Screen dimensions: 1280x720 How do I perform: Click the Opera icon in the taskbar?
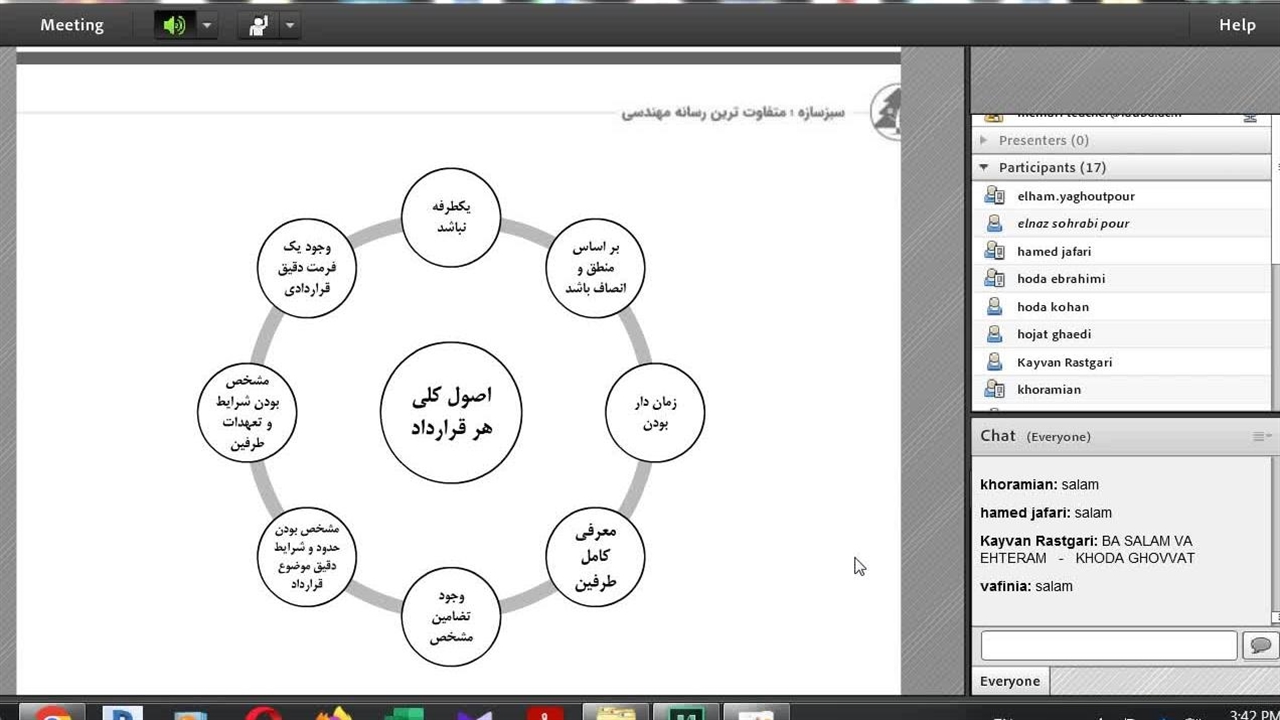click(263, 712)
